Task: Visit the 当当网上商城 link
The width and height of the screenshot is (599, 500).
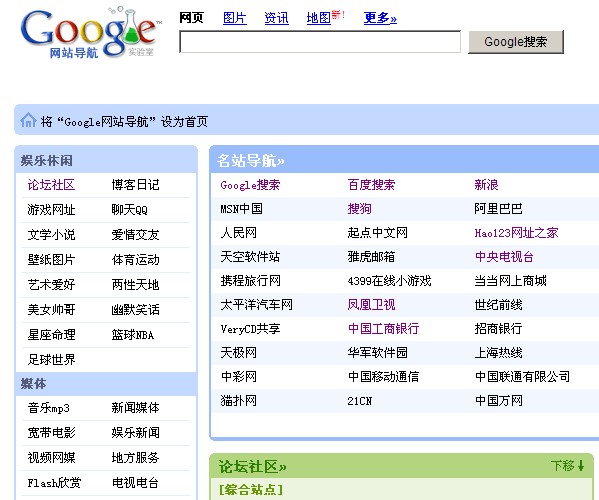Action: pos(510,281)
